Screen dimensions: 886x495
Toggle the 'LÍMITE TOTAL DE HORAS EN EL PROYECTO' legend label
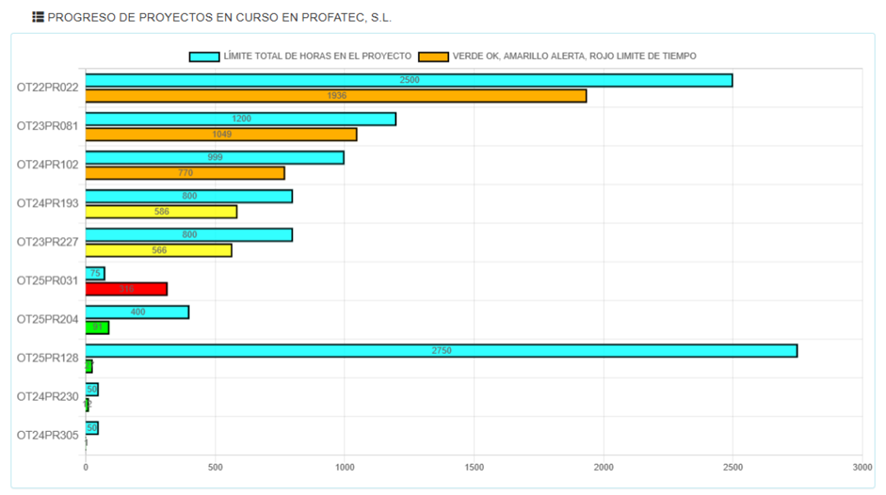click(x=316, y=56)
